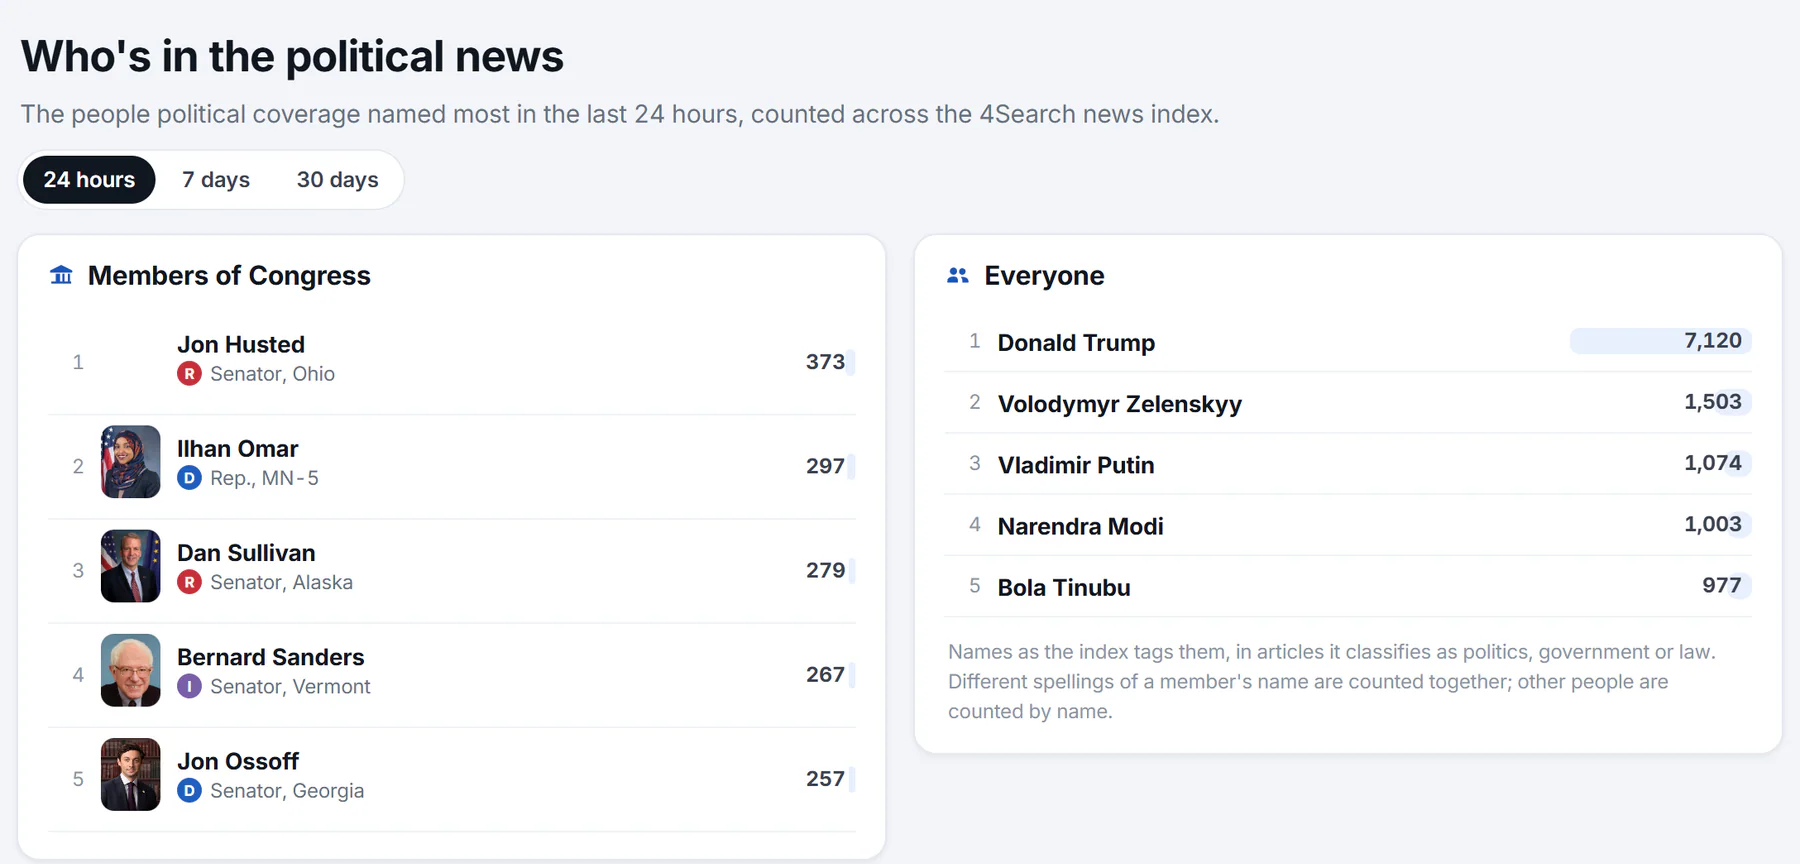The height and width of the screenshot is (864, 1800).
Task: Click the 'Senator, Vermont' label
Action: point(290,686)
